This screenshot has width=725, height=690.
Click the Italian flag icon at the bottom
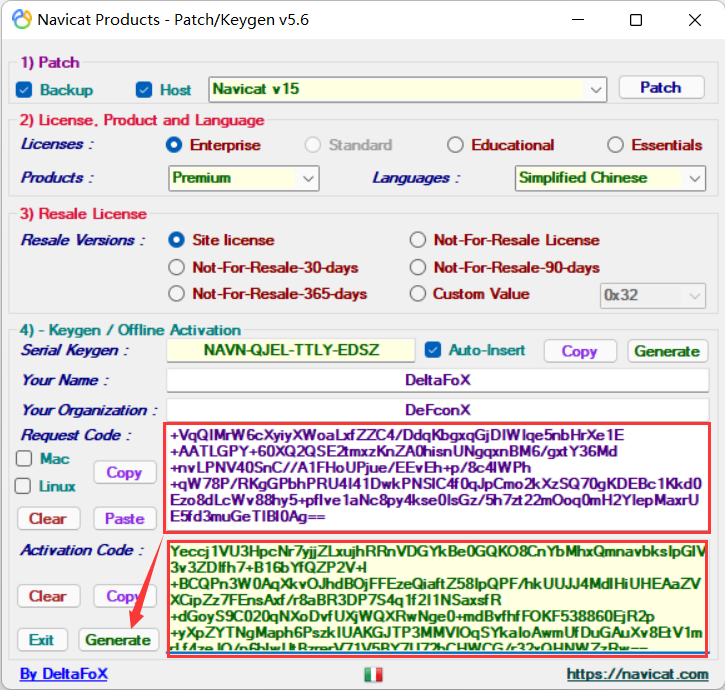coord(373,674)
